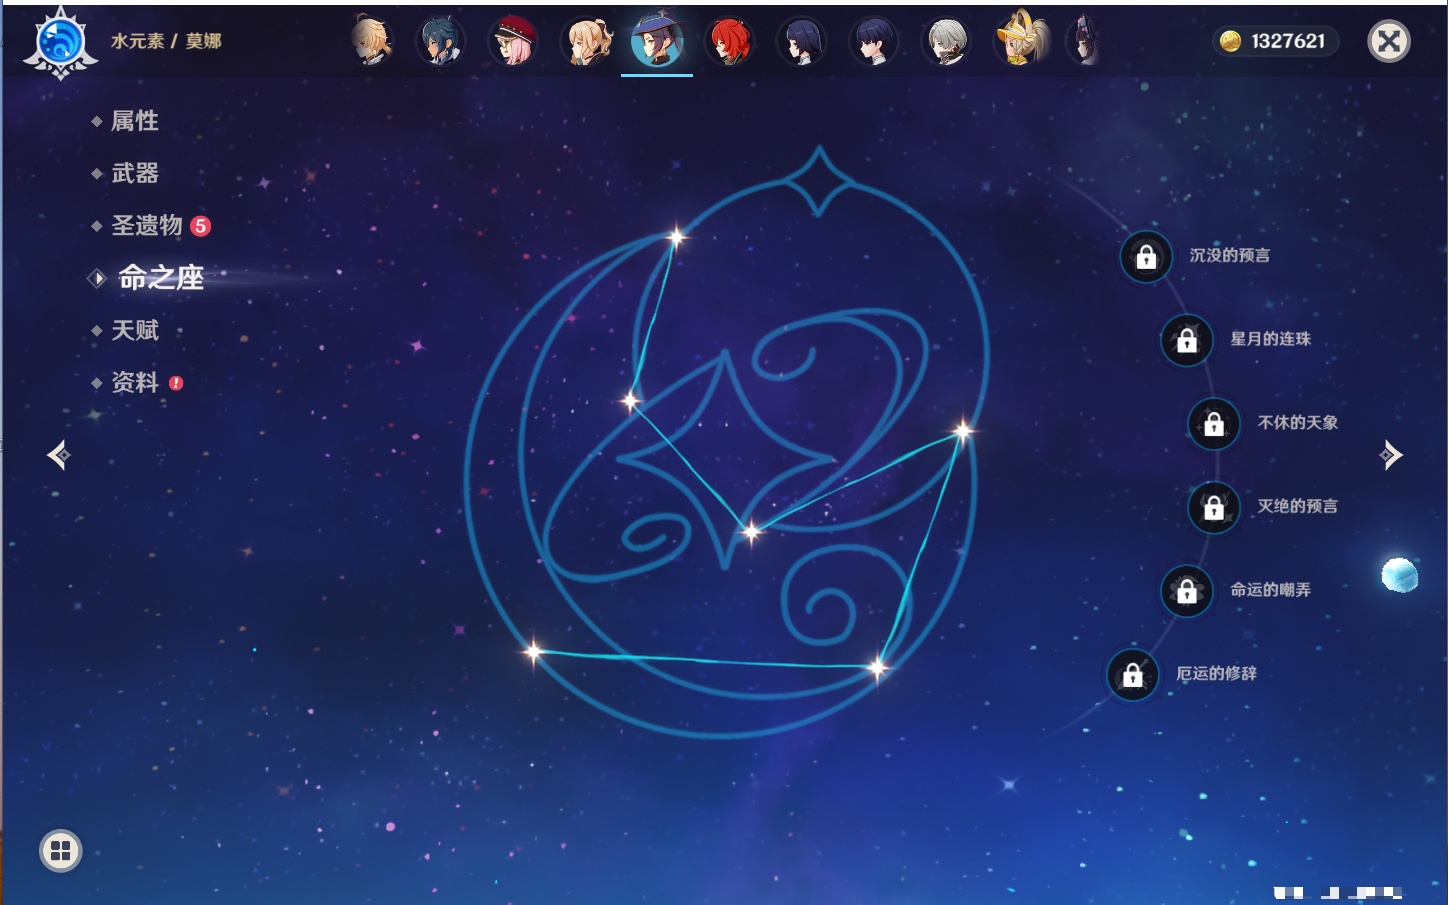Choose blonde character wearing yellow hat
The height and width of the screenshot is (905, 1448).
click(x=1019, y=40)
